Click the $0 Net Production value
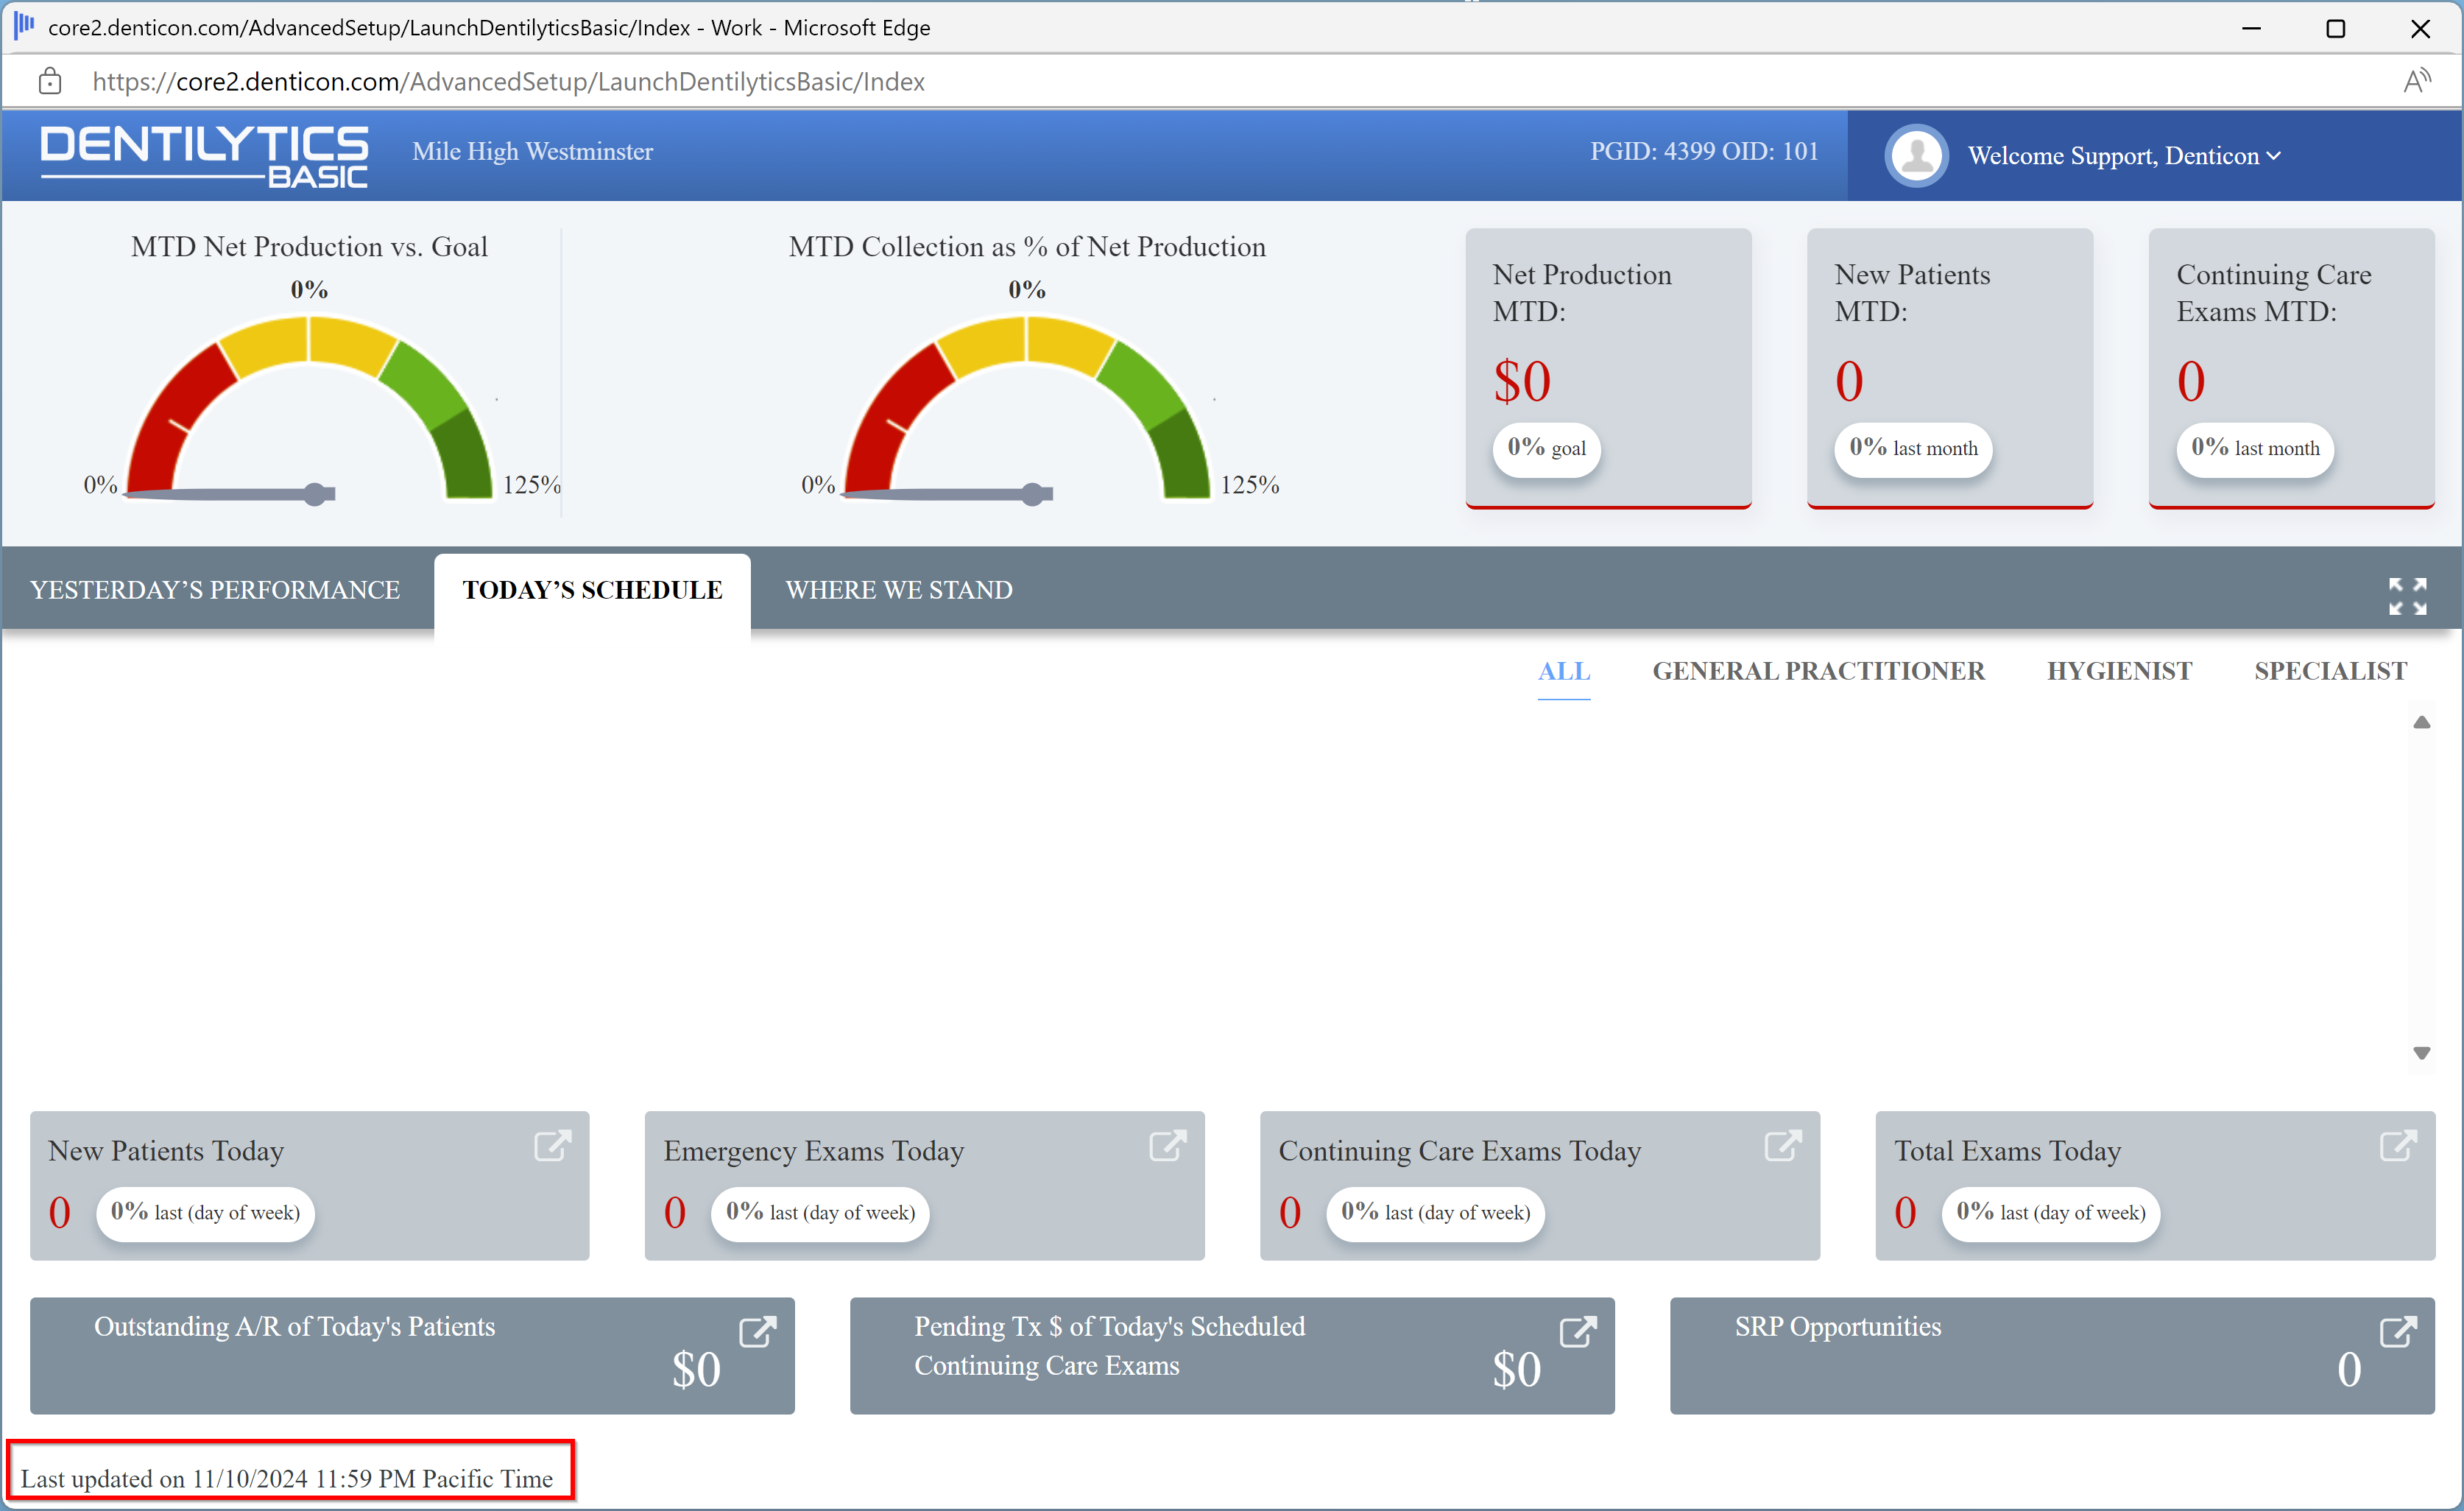This screenshot has height=1511, width=2464. tap(1522, 381)
